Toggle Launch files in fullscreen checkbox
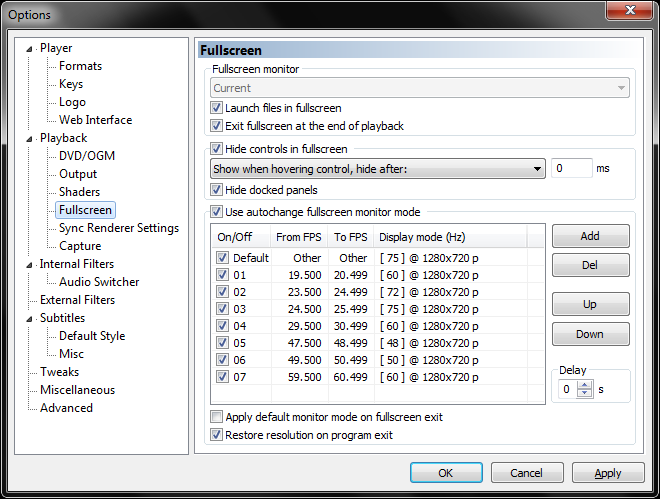This screenshot has height=499, width=660. coord(216,108)
